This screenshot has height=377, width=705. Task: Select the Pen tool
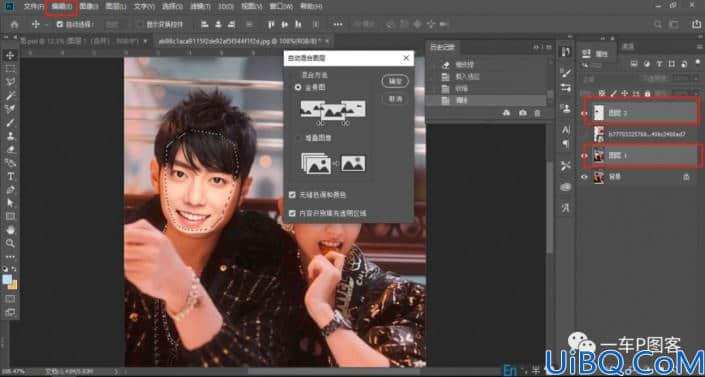10,190
